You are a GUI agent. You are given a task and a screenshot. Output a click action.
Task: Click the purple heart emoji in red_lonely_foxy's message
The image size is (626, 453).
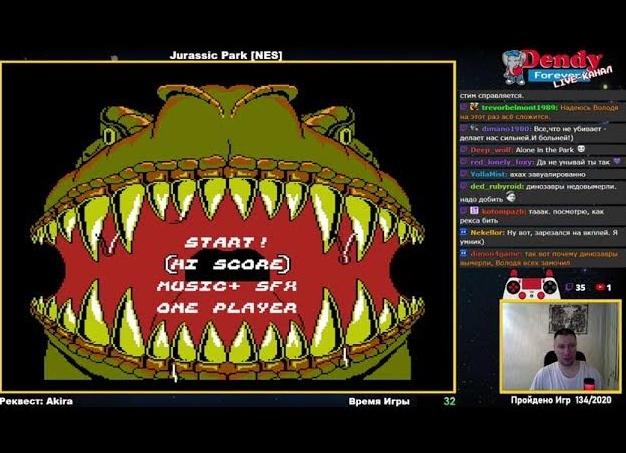[x=617, y=161]
